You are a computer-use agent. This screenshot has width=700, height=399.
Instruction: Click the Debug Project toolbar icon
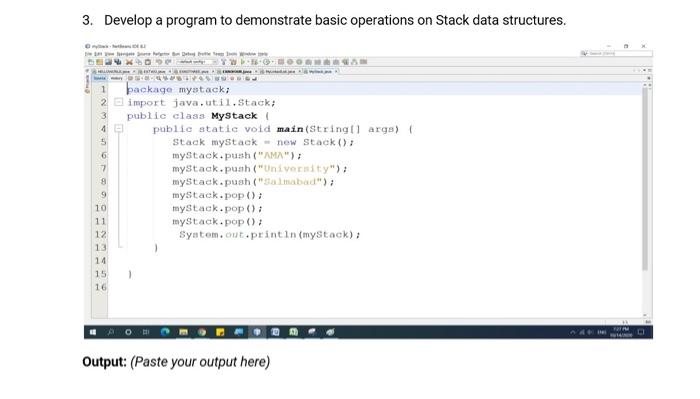[254, 62]
